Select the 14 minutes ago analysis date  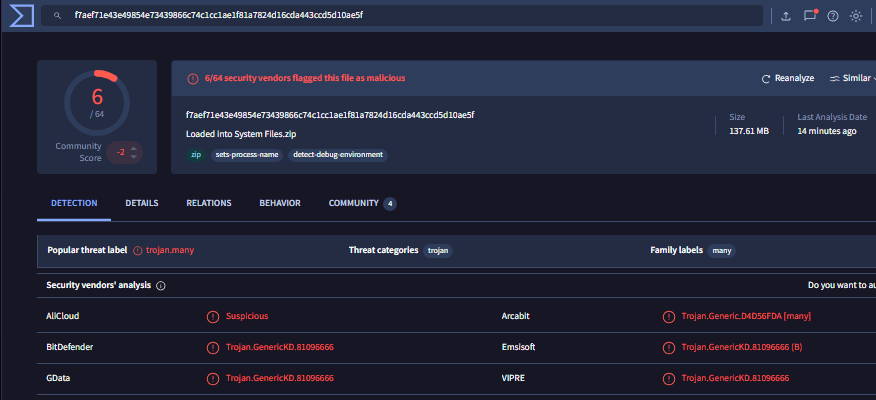(x=827, y=131)
